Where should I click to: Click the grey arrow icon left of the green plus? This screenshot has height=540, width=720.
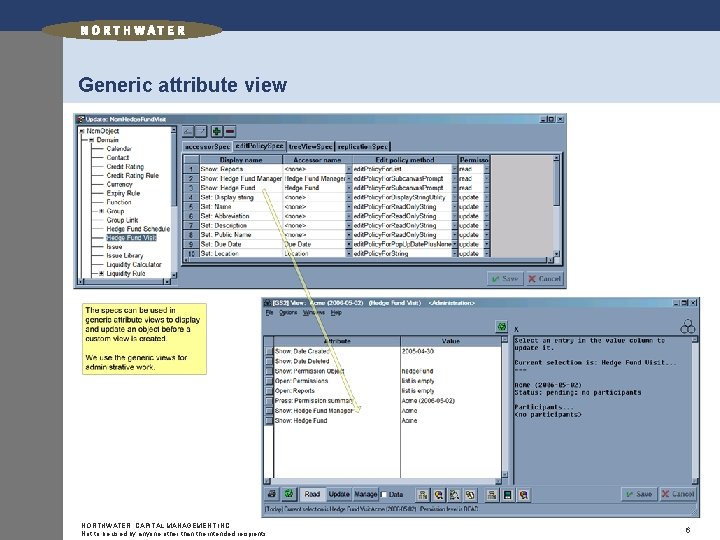pos(201,131)
